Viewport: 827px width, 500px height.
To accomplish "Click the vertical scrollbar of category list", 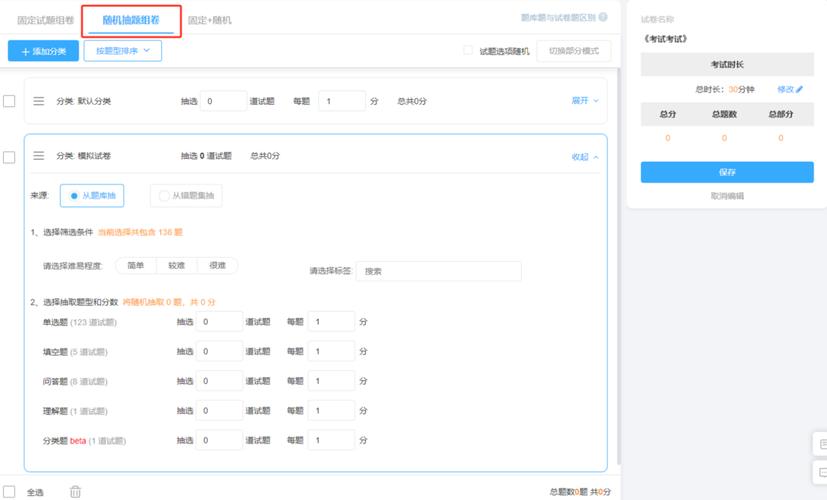I will coord(618,264).
